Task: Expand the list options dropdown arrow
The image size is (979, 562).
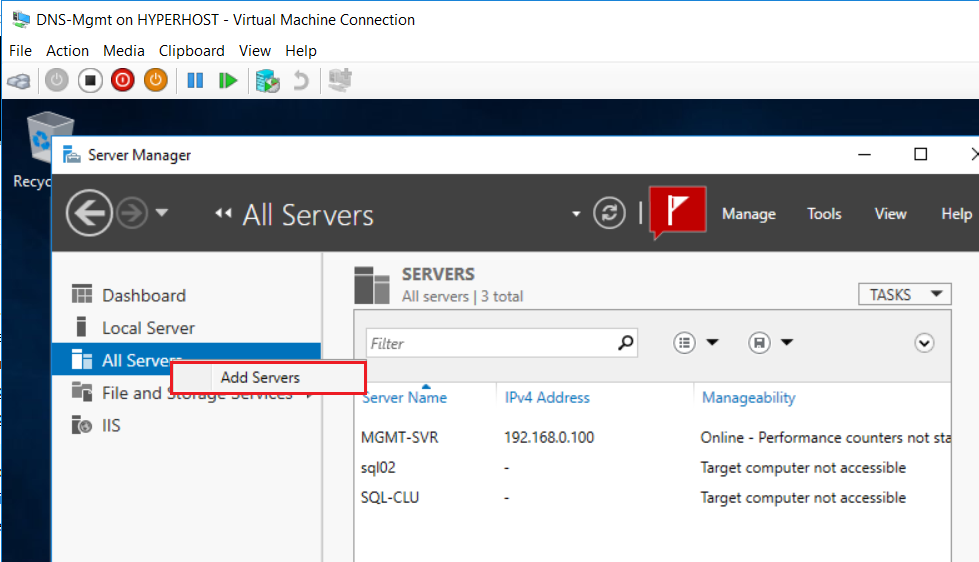Action: (x=712, y=342)
